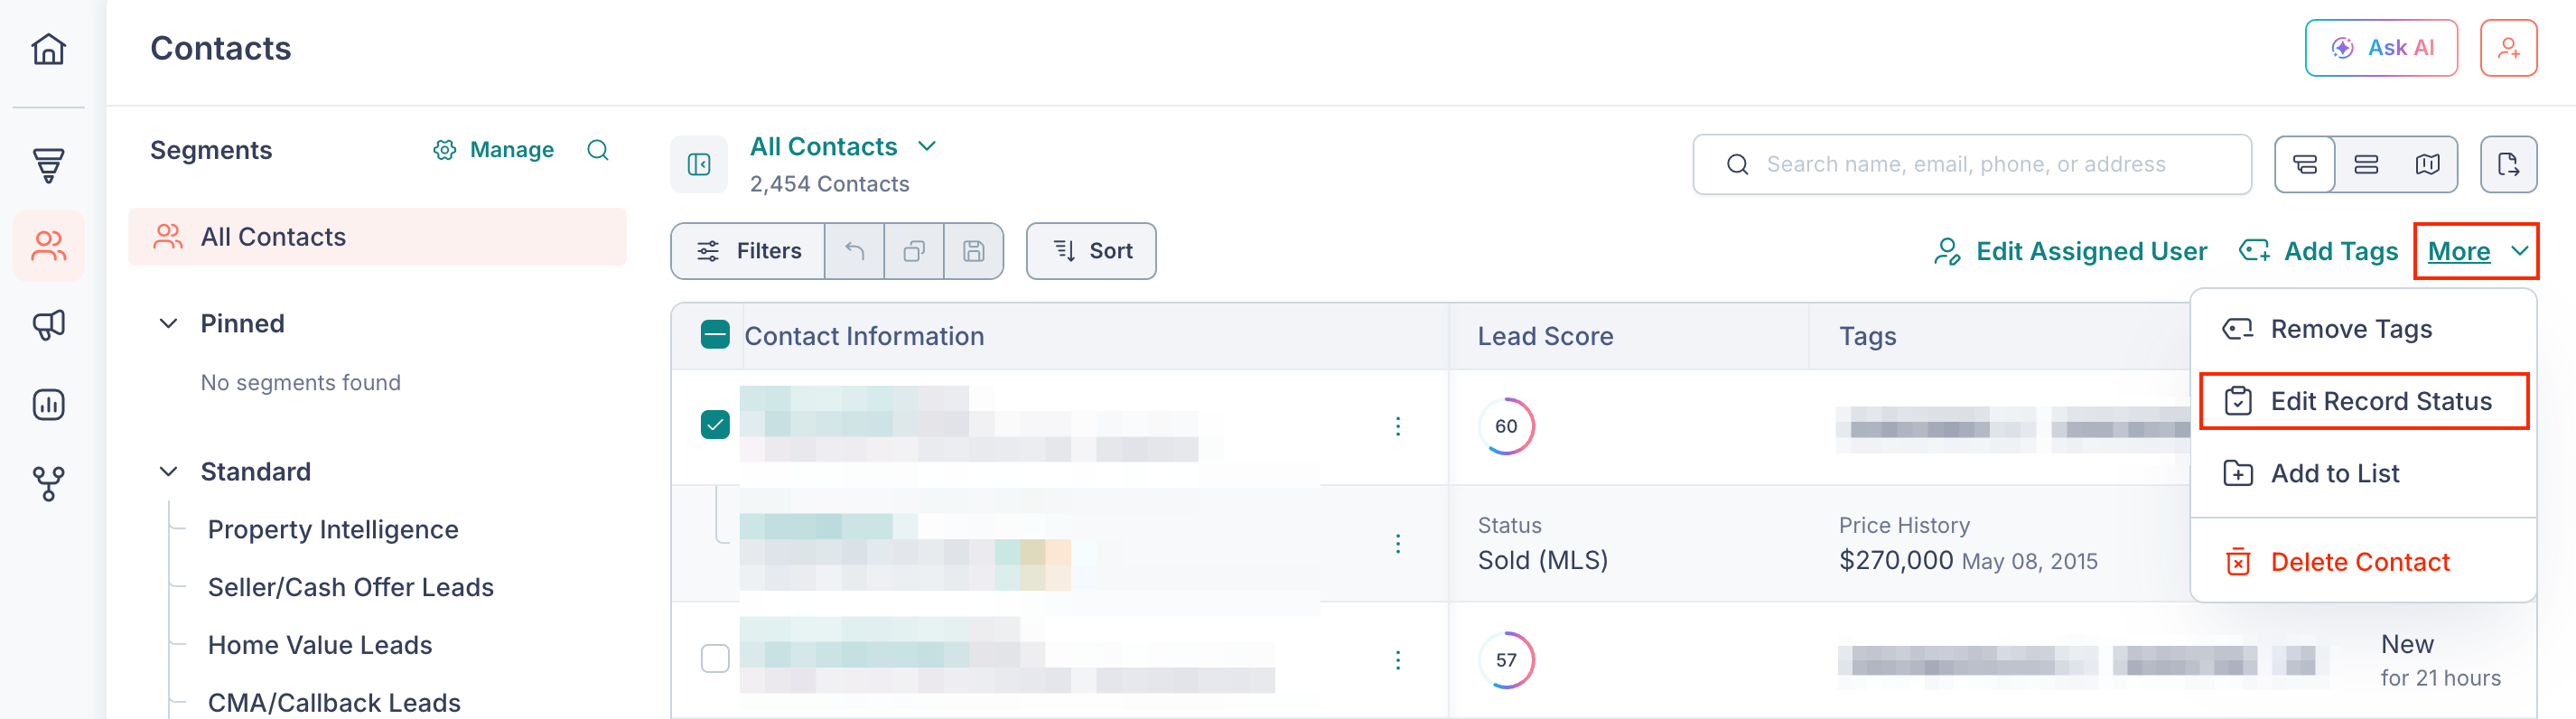Check the contact with lead score 57

coord(715,659)
